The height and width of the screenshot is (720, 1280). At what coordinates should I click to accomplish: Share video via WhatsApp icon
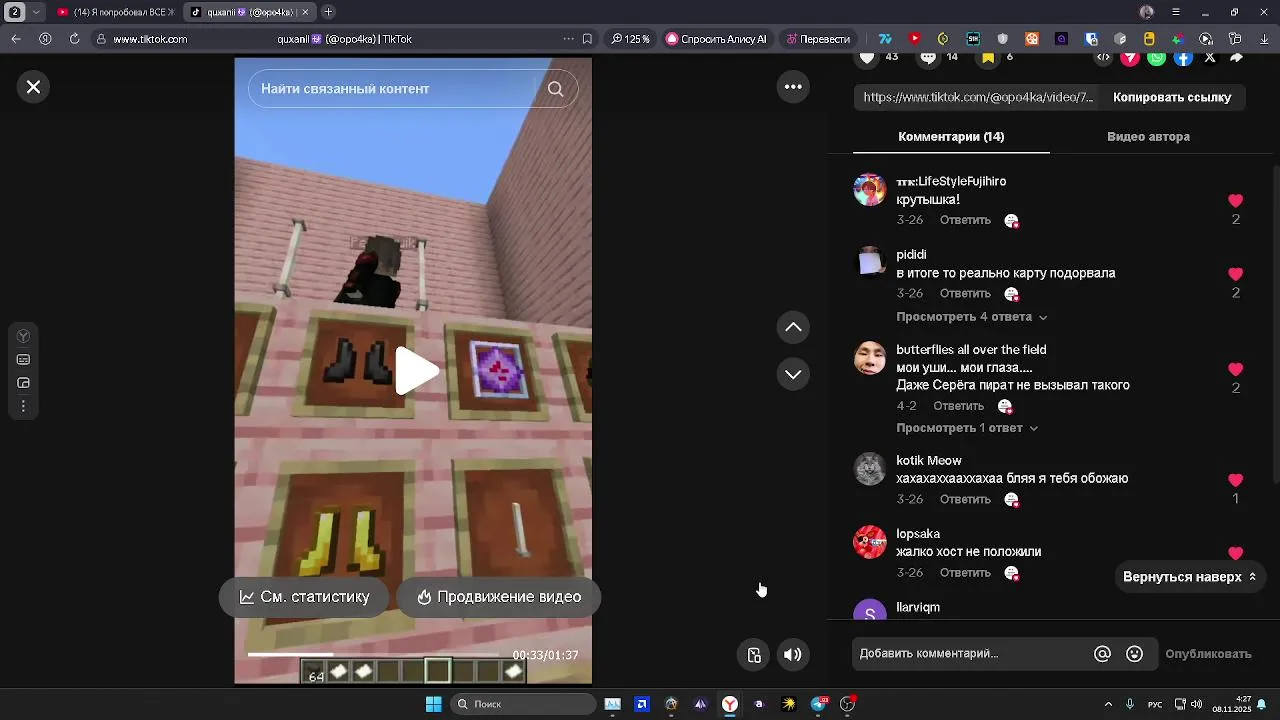click(x=1156, y=58)
